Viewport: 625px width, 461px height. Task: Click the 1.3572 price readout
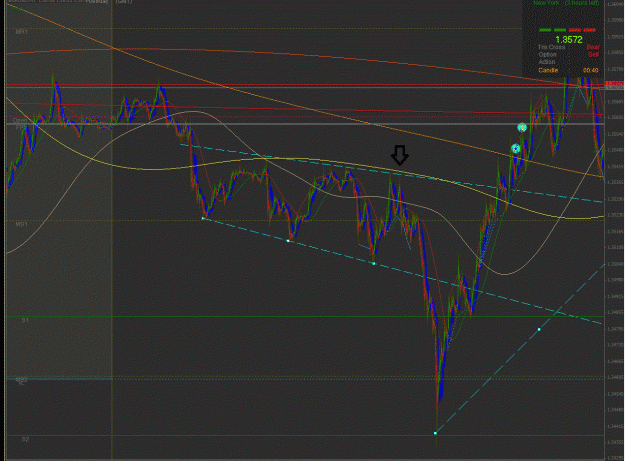coord(569,39)
